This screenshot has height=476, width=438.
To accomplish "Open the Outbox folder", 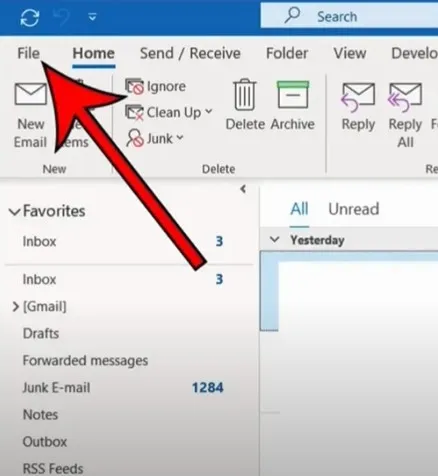I will pyautogui.click(x=45, y=442).
